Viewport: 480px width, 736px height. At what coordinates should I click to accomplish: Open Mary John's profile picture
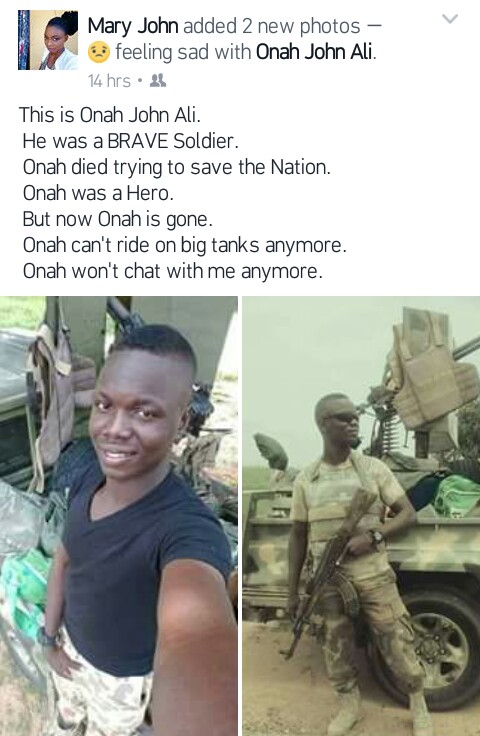[x=48, y=40]
